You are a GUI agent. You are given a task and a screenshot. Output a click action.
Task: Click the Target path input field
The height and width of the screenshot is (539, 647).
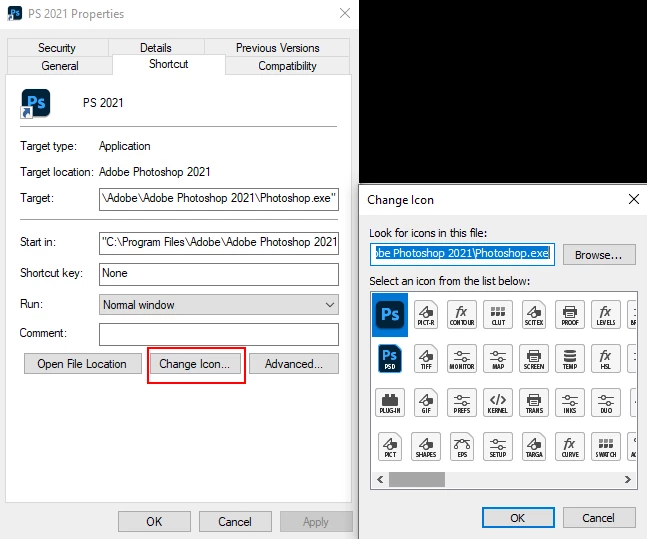point(219,199)
